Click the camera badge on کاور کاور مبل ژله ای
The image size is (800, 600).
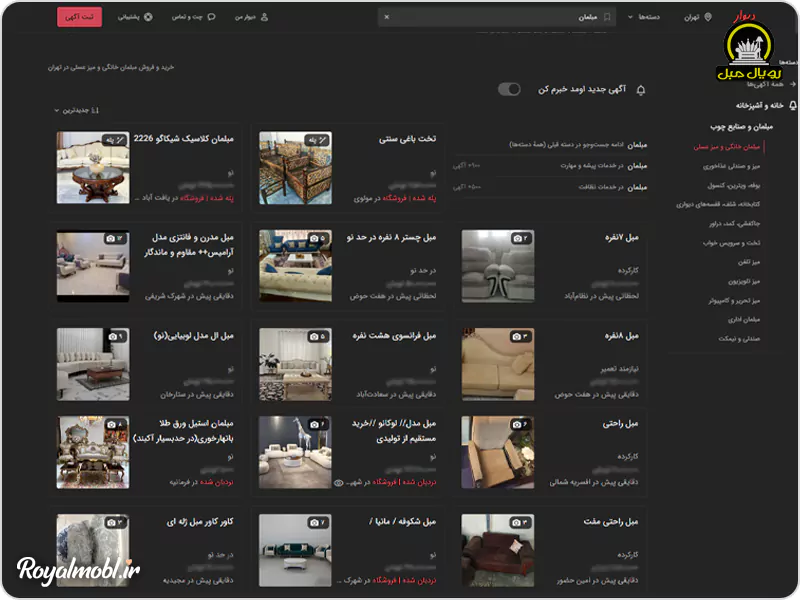[x=116, y=522]
